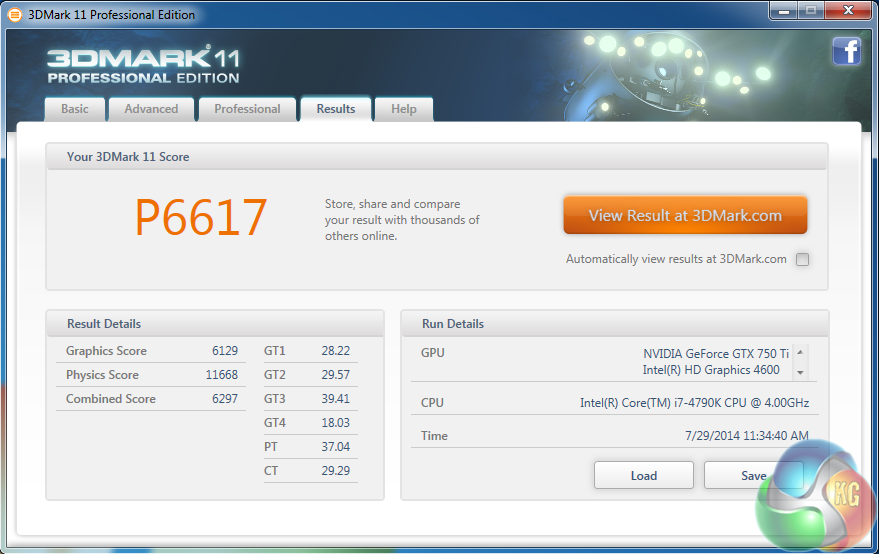This screenshot has height=554, width=879.
Task: Switch to the Basic tab
Action: click(75, 109)
